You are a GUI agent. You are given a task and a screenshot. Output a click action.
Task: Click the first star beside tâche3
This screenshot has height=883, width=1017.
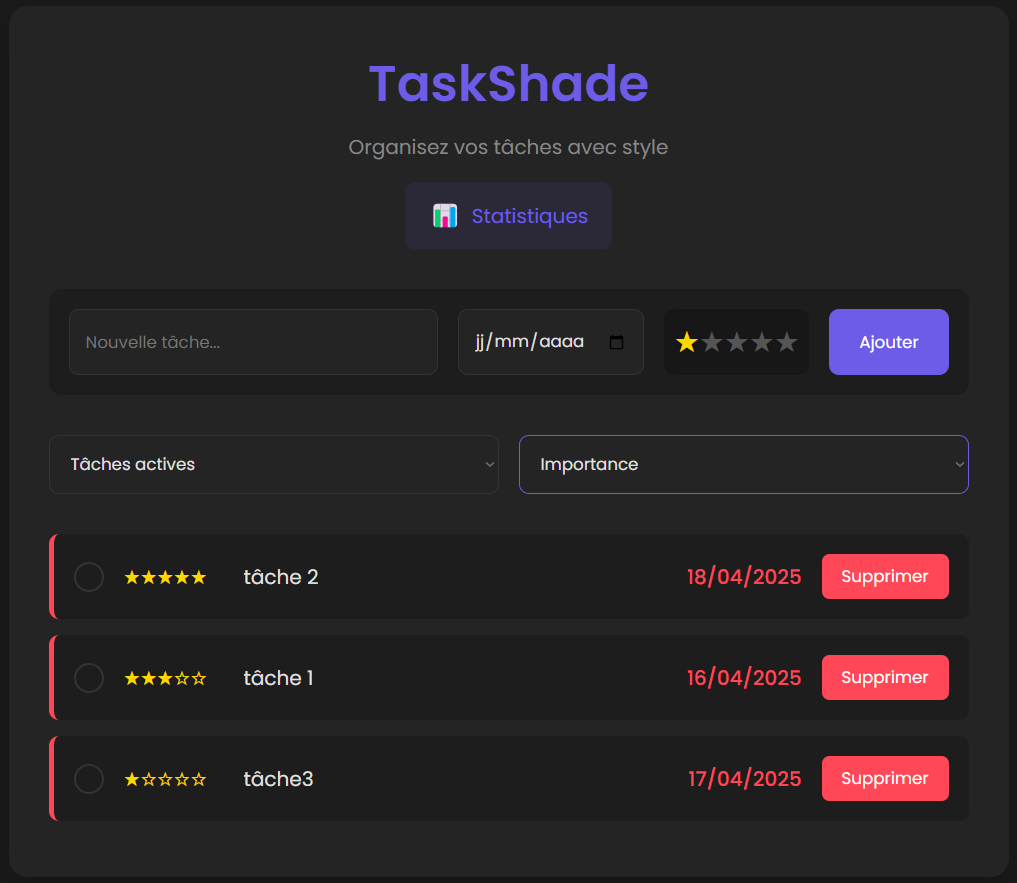(x=130, y=778)
